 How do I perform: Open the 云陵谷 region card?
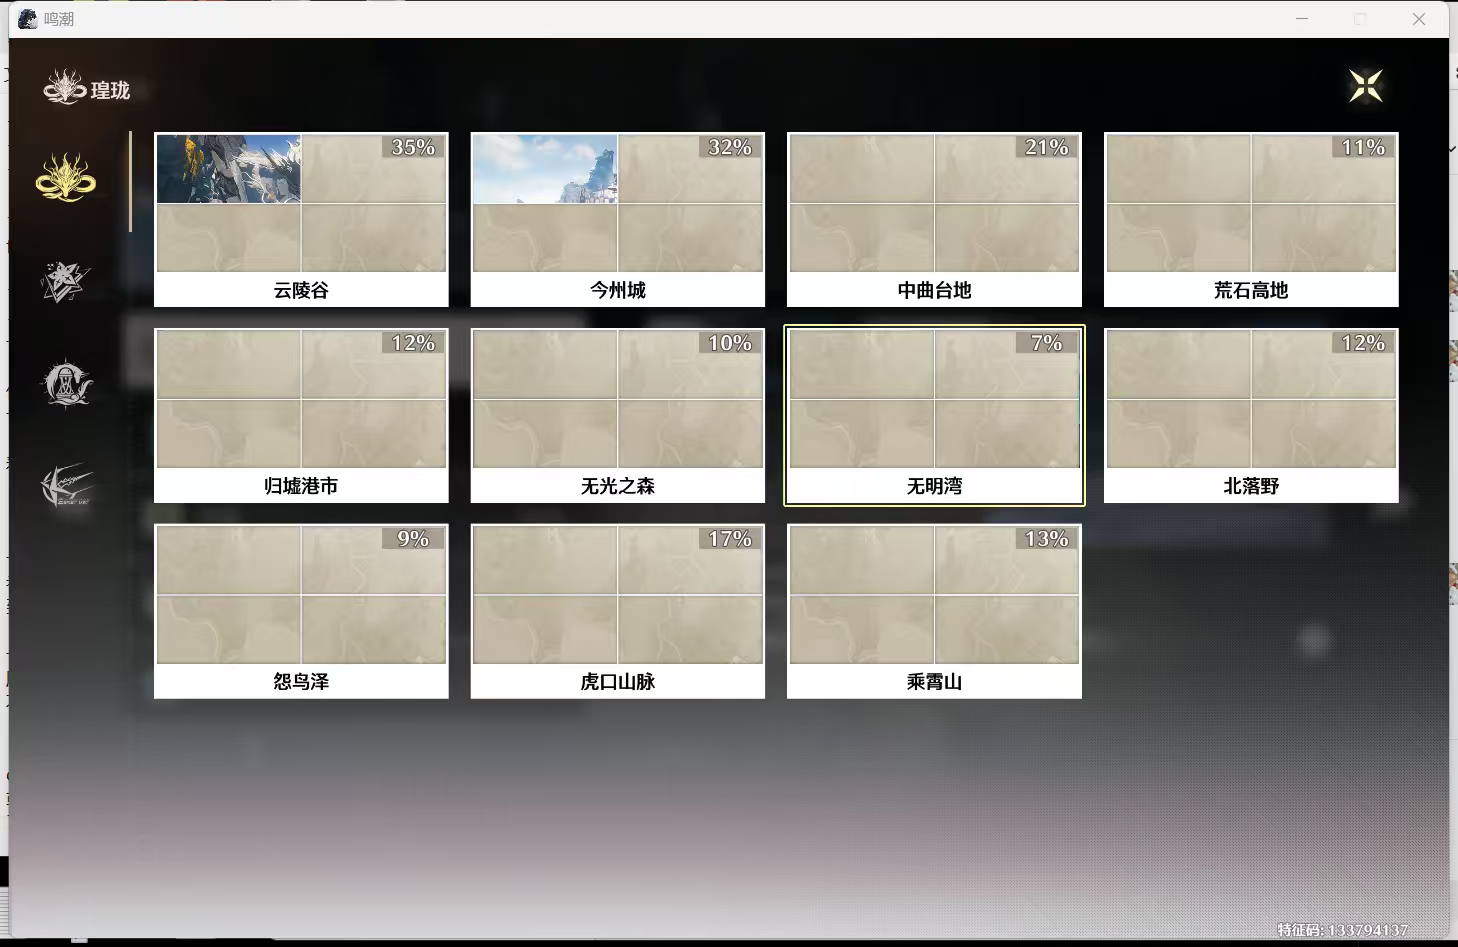pos(301,220)
